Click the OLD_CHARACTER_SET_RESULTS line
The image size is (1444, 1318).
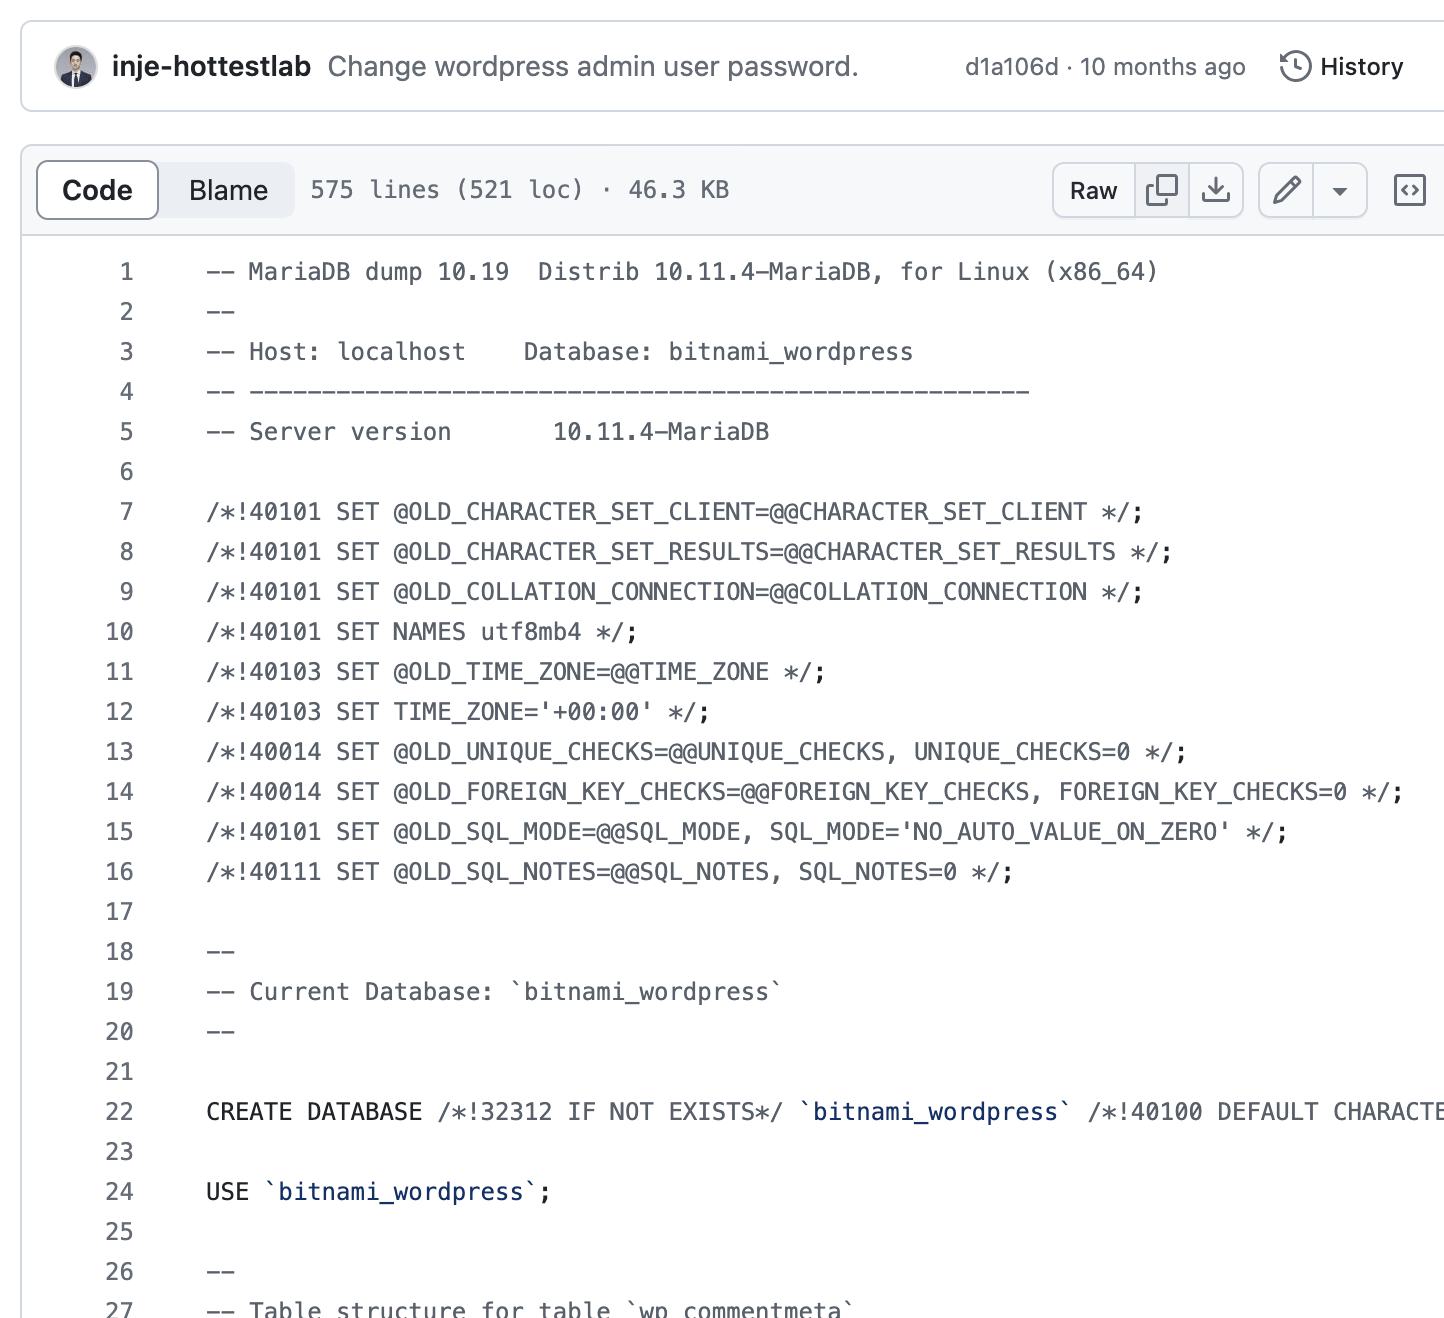pos(689,552)
